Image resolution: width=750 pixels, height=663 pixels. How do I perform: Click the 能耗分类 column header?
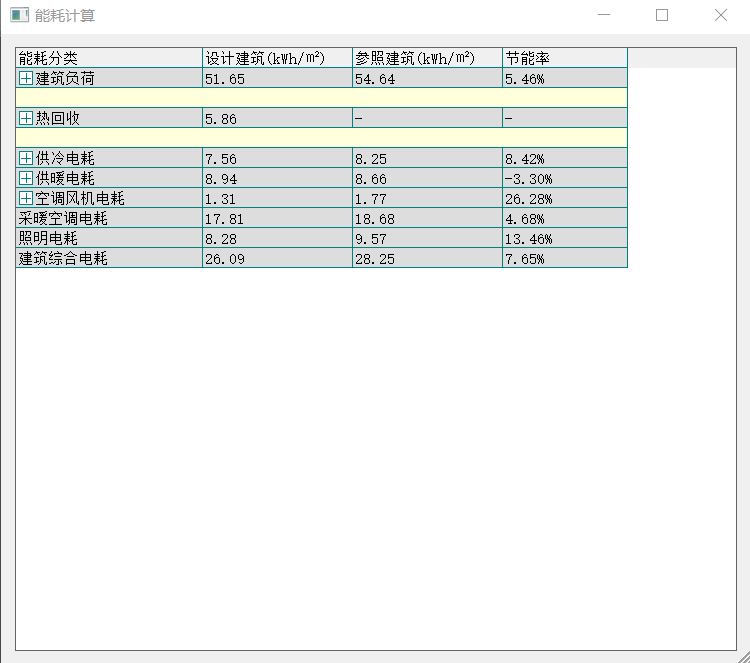click(108, 58)
